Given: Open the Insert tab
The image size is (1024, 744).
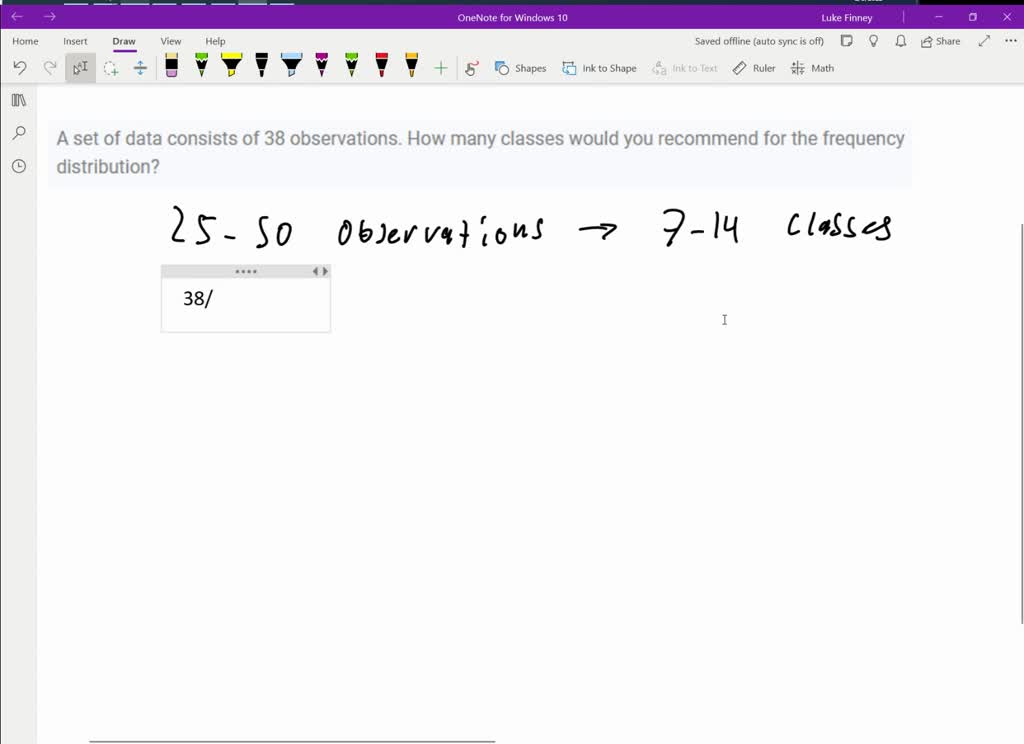Looking at the screenshot, I should [75, 41].
